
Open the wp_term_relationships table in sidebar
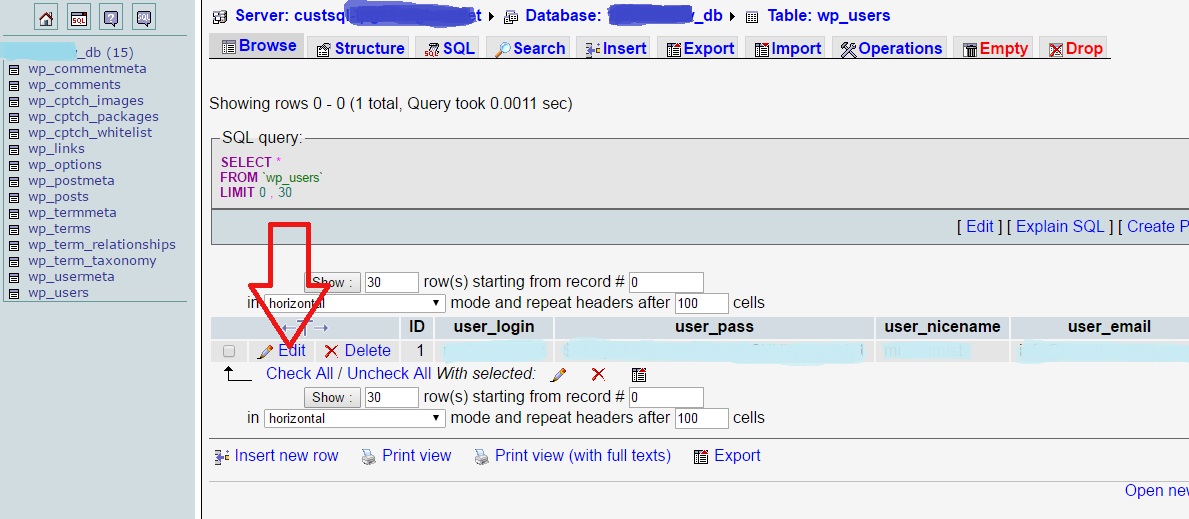coord(102,244)
